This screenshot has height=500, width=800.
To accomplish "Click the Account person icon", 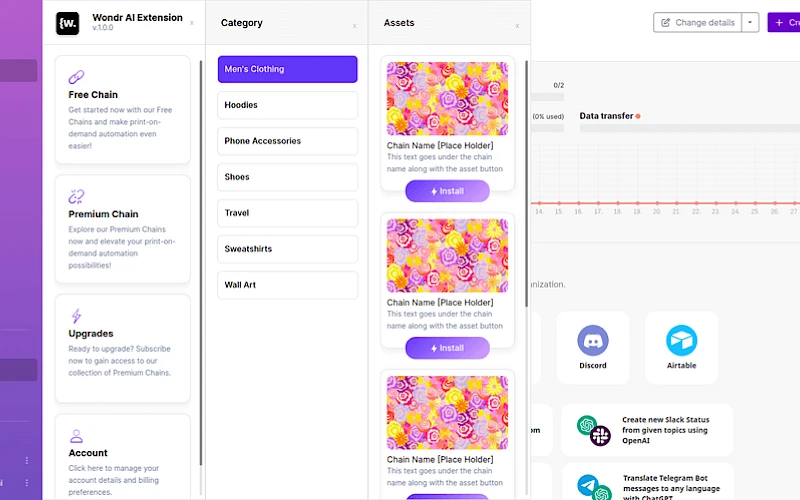I will click(76, 436).
